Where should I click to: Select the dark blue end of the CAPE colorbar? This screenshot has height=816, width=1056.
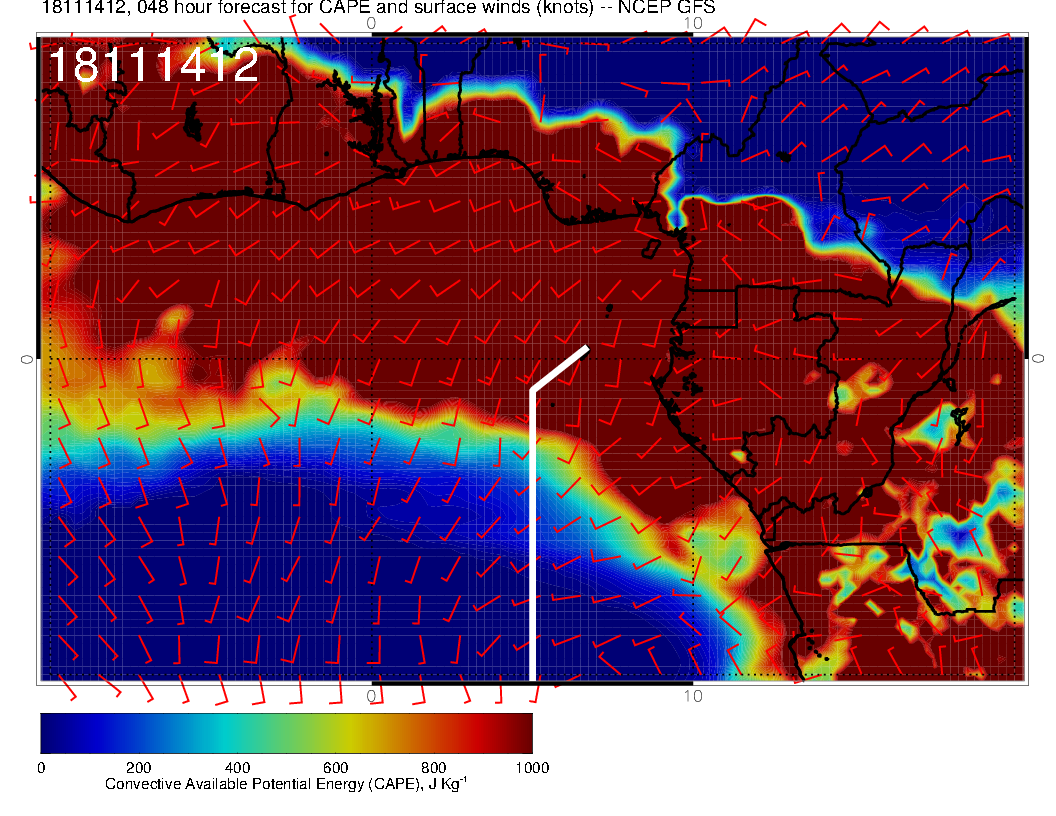click(52, 732)
